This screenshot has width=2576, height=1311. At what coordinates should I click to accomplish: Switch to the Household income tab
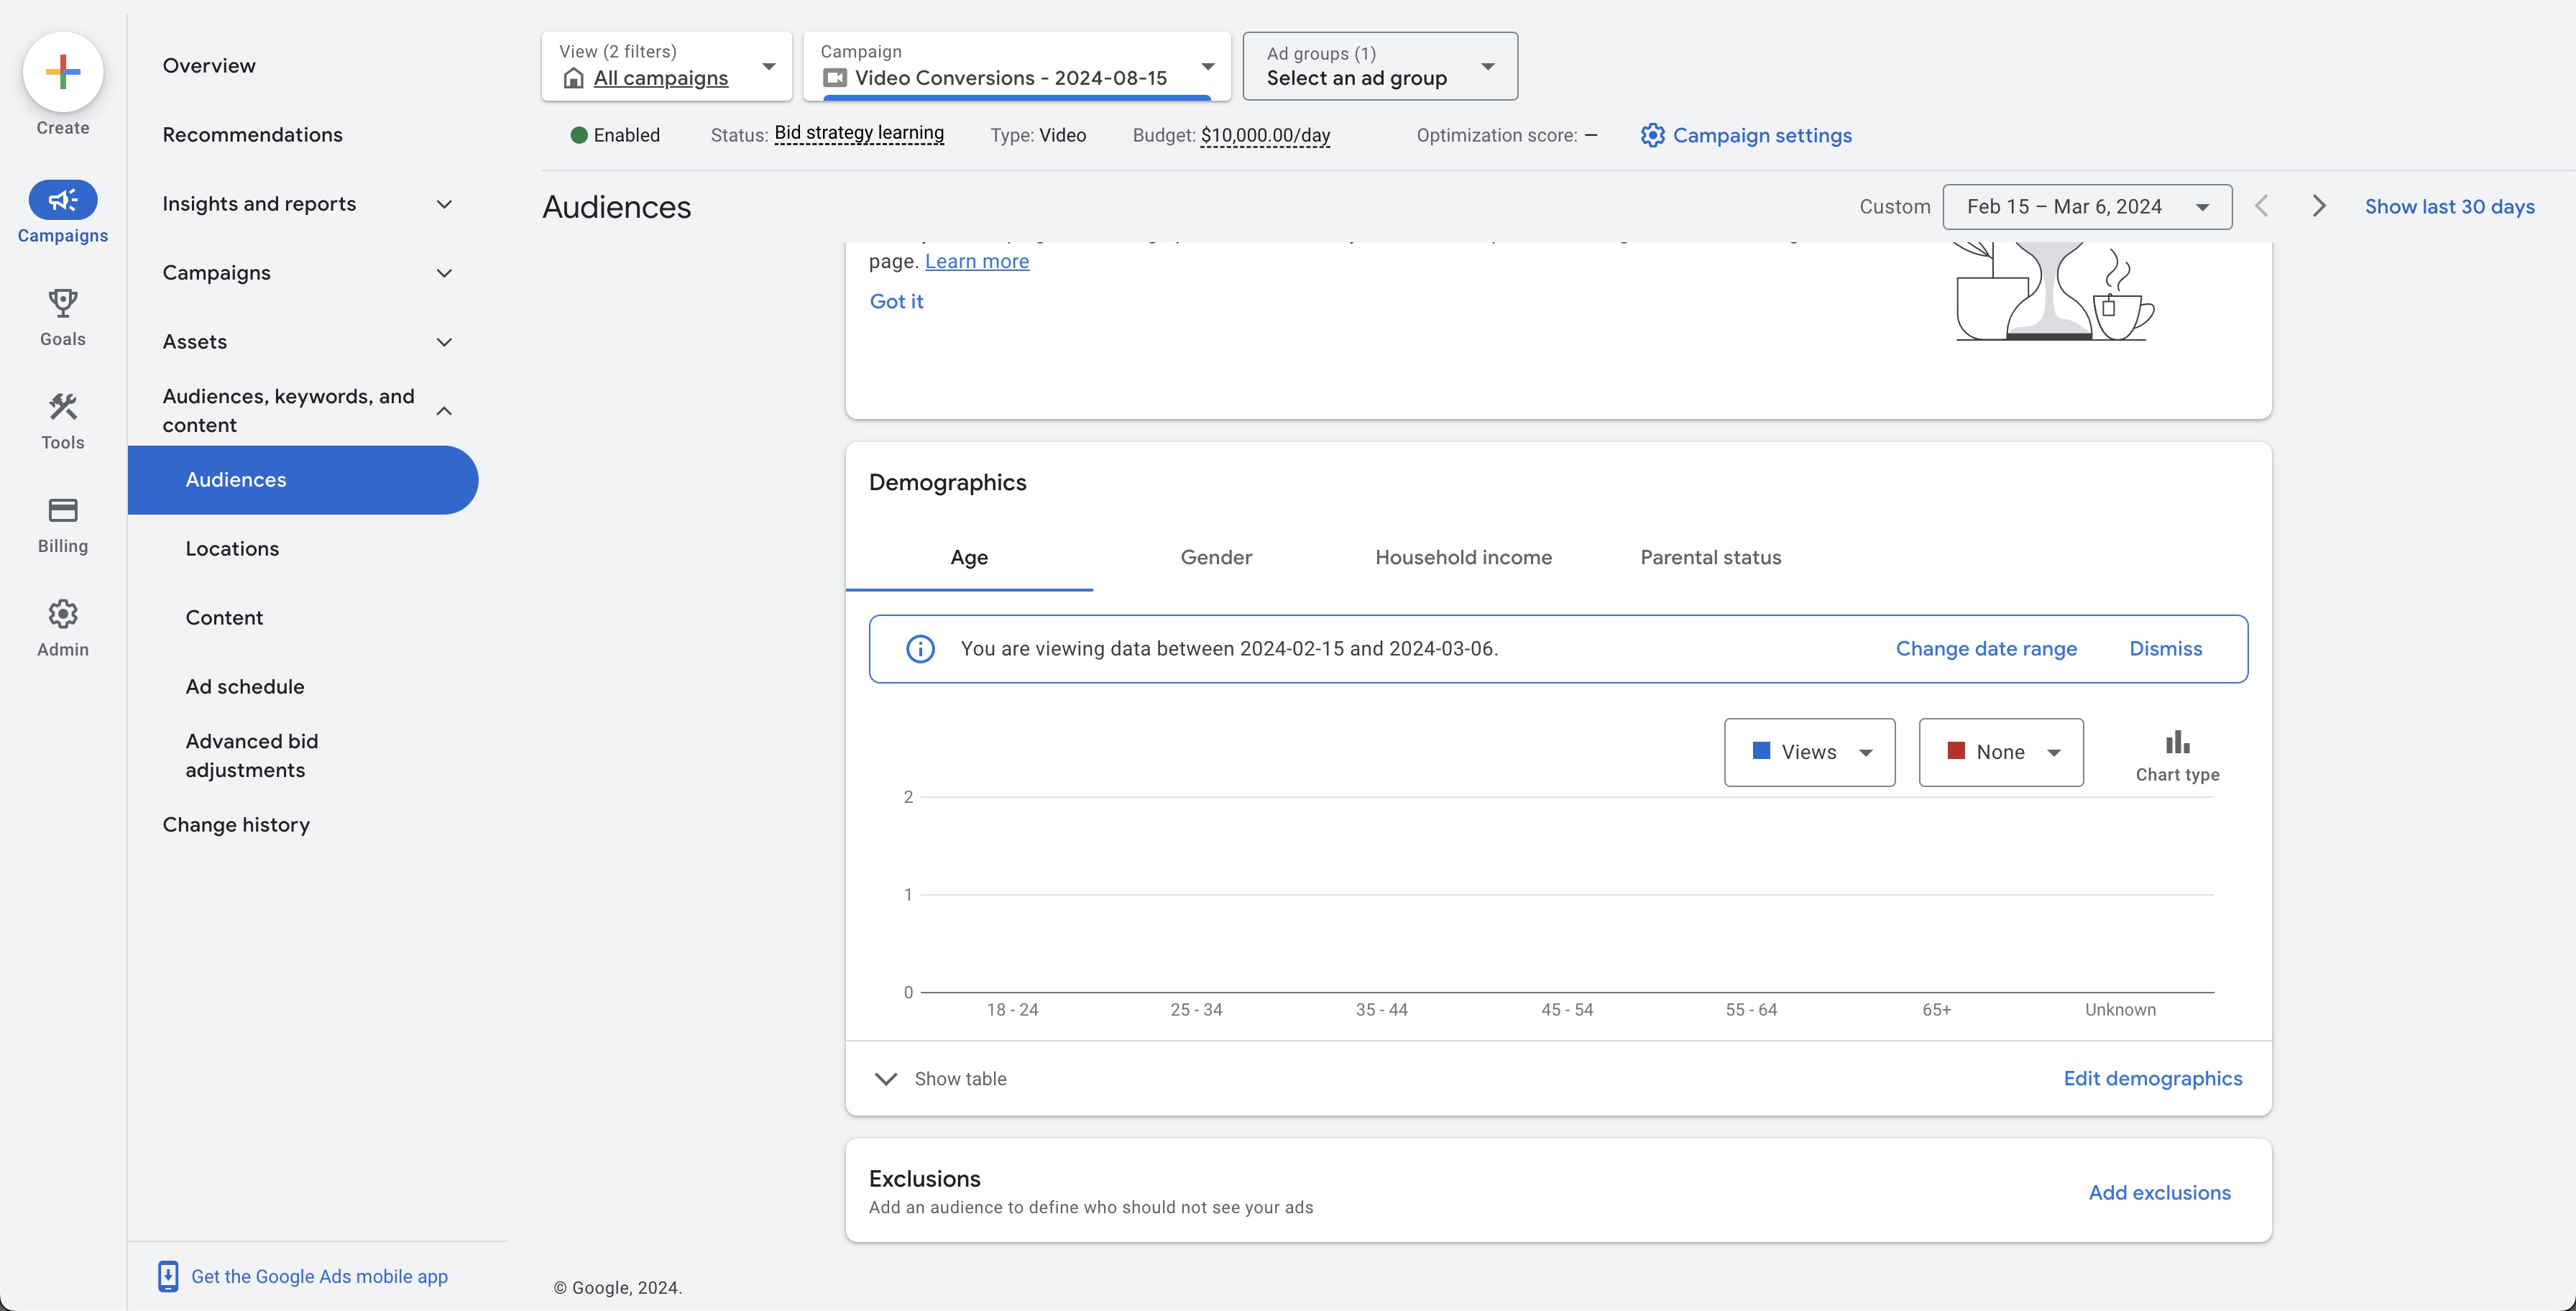pos(1463,557)
